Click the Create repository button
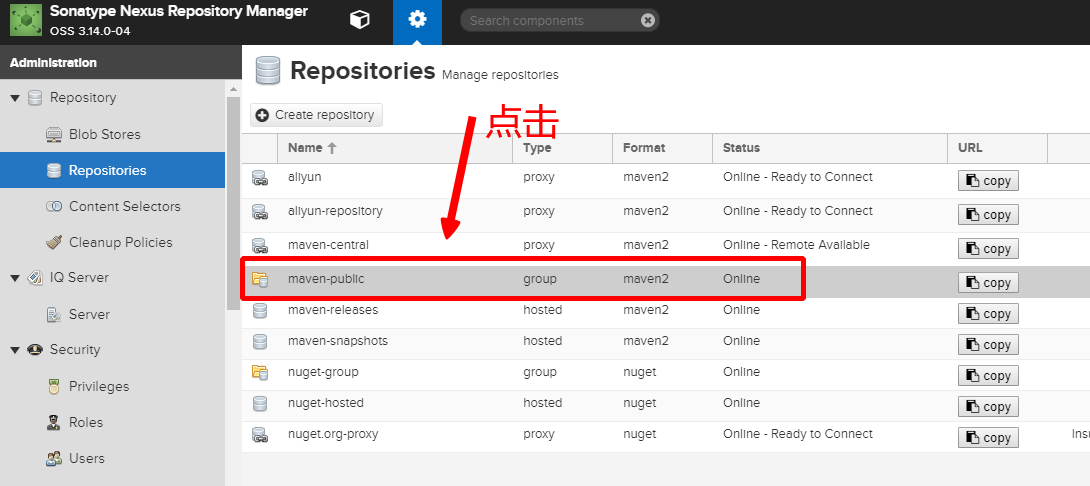The image size is (1090, 486). [x=316, y=115]
